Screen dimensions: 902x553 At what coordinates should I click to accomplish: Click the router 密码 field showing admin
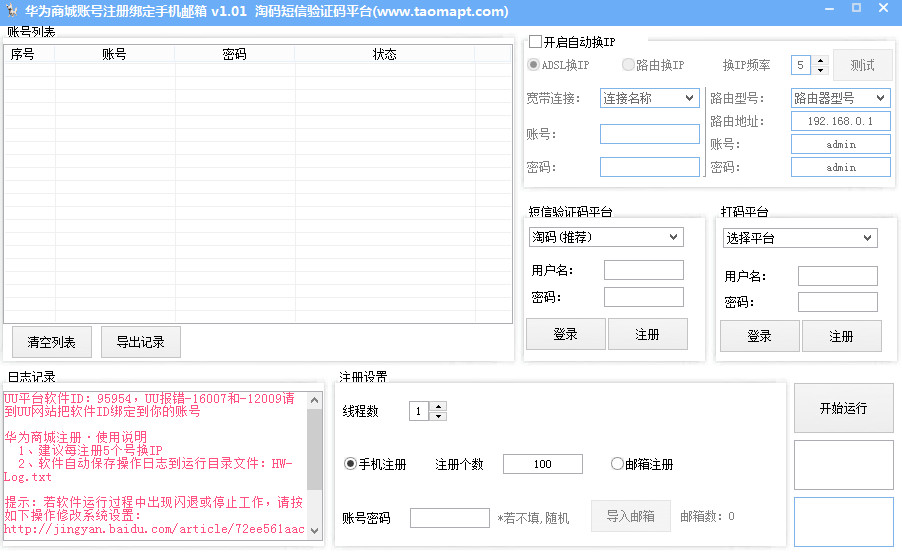[840, 167]
